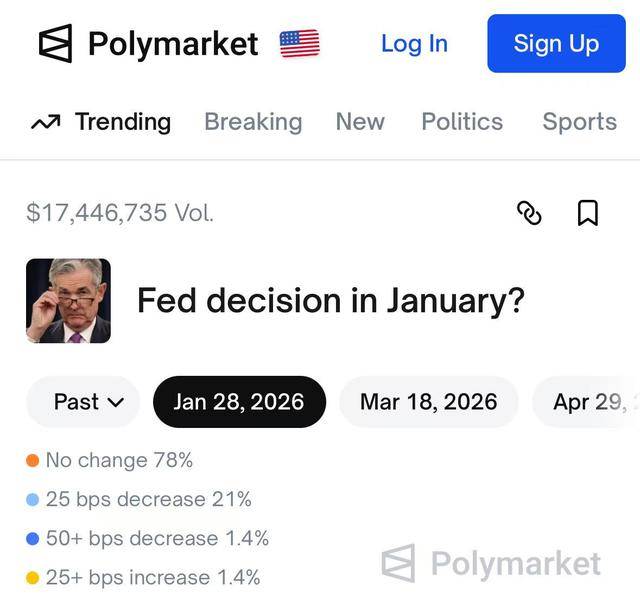This screenshot has height=611, width=640.
Task: Click the Powell market thumbnail
Action: [68, 301]
